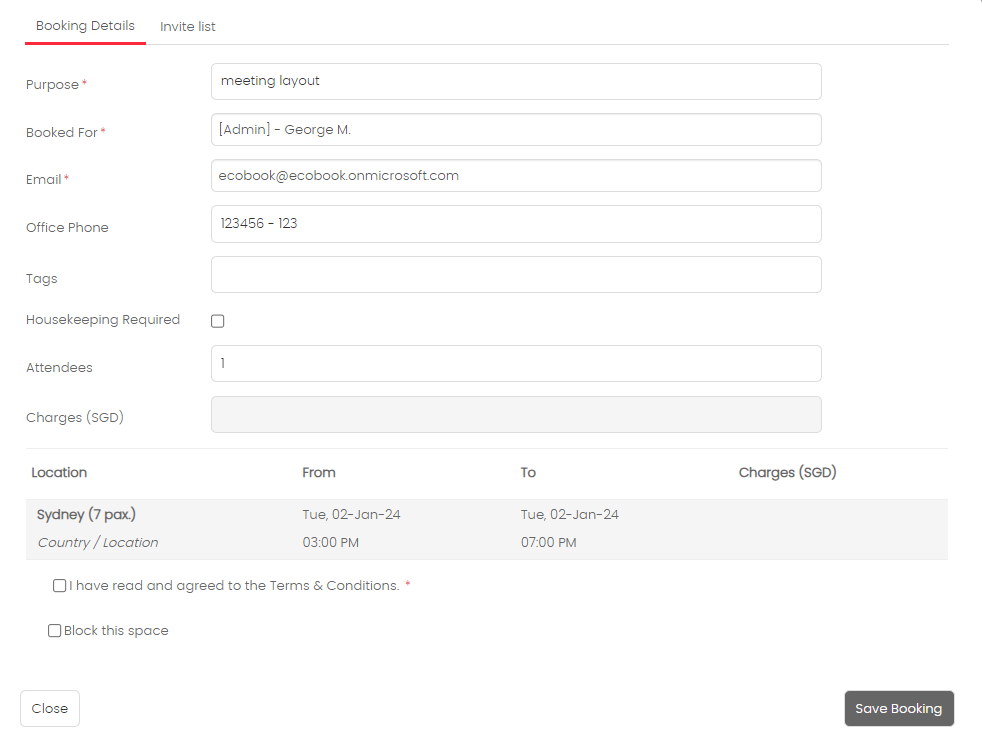
Task: Click the Location column header
Action: (59, 472)
